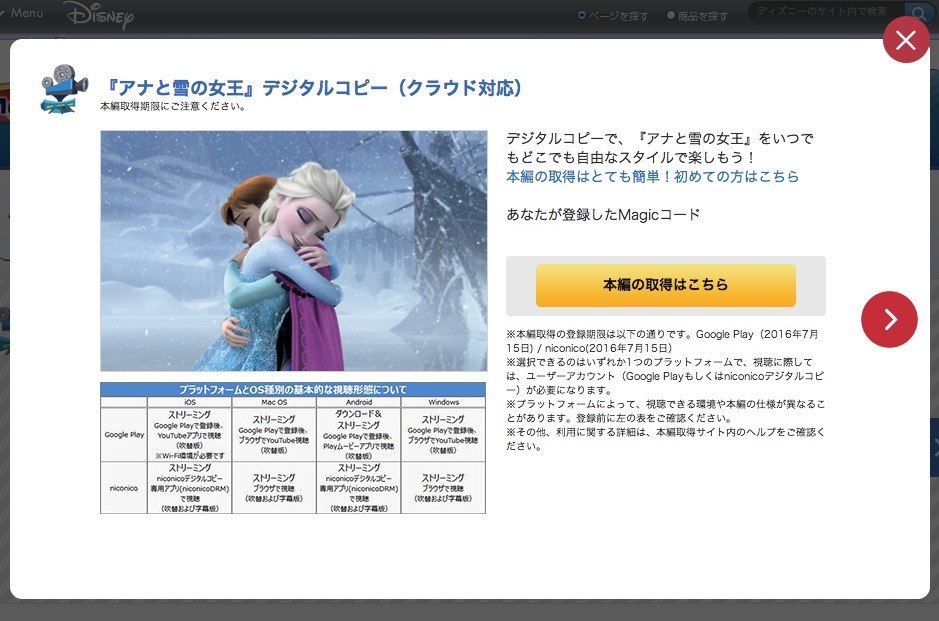Open the 本編の取得はとても簡単！初めての方はこちら link
The height and width of the screenshot is (621, 939).
[x=652, y=177]
